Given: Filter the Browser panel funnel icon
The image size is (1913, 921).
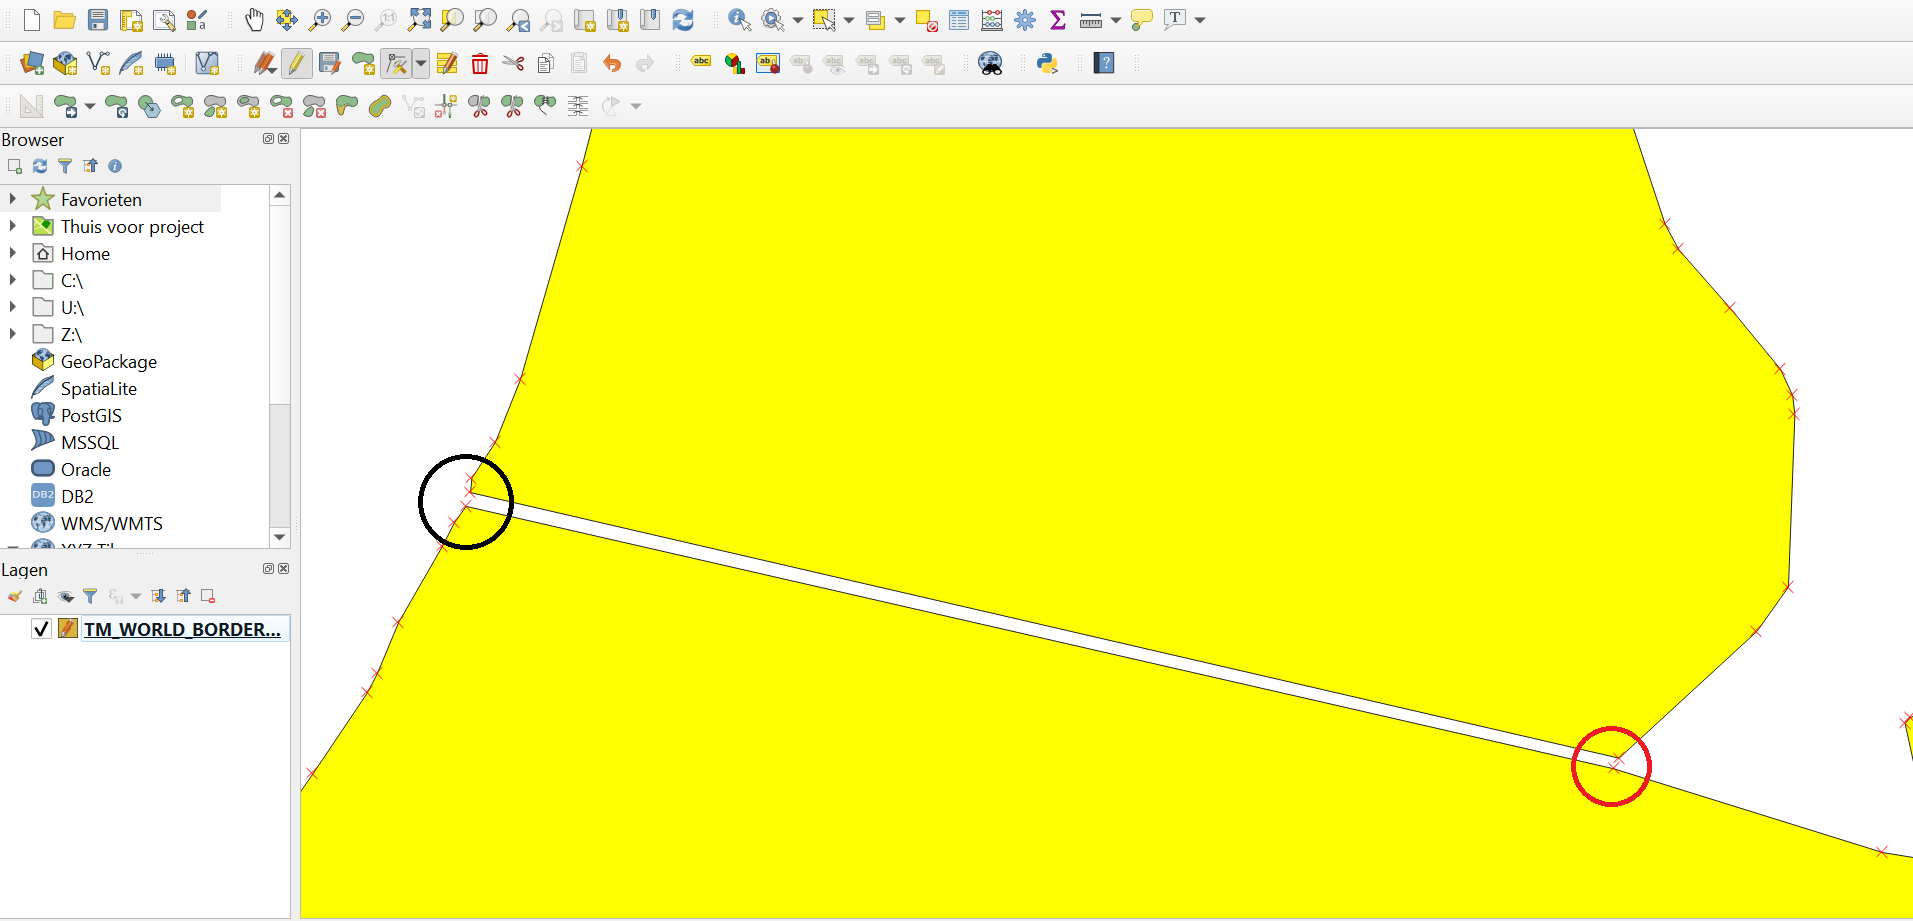Looking at the screenshot, I should [x=65, y=166].
